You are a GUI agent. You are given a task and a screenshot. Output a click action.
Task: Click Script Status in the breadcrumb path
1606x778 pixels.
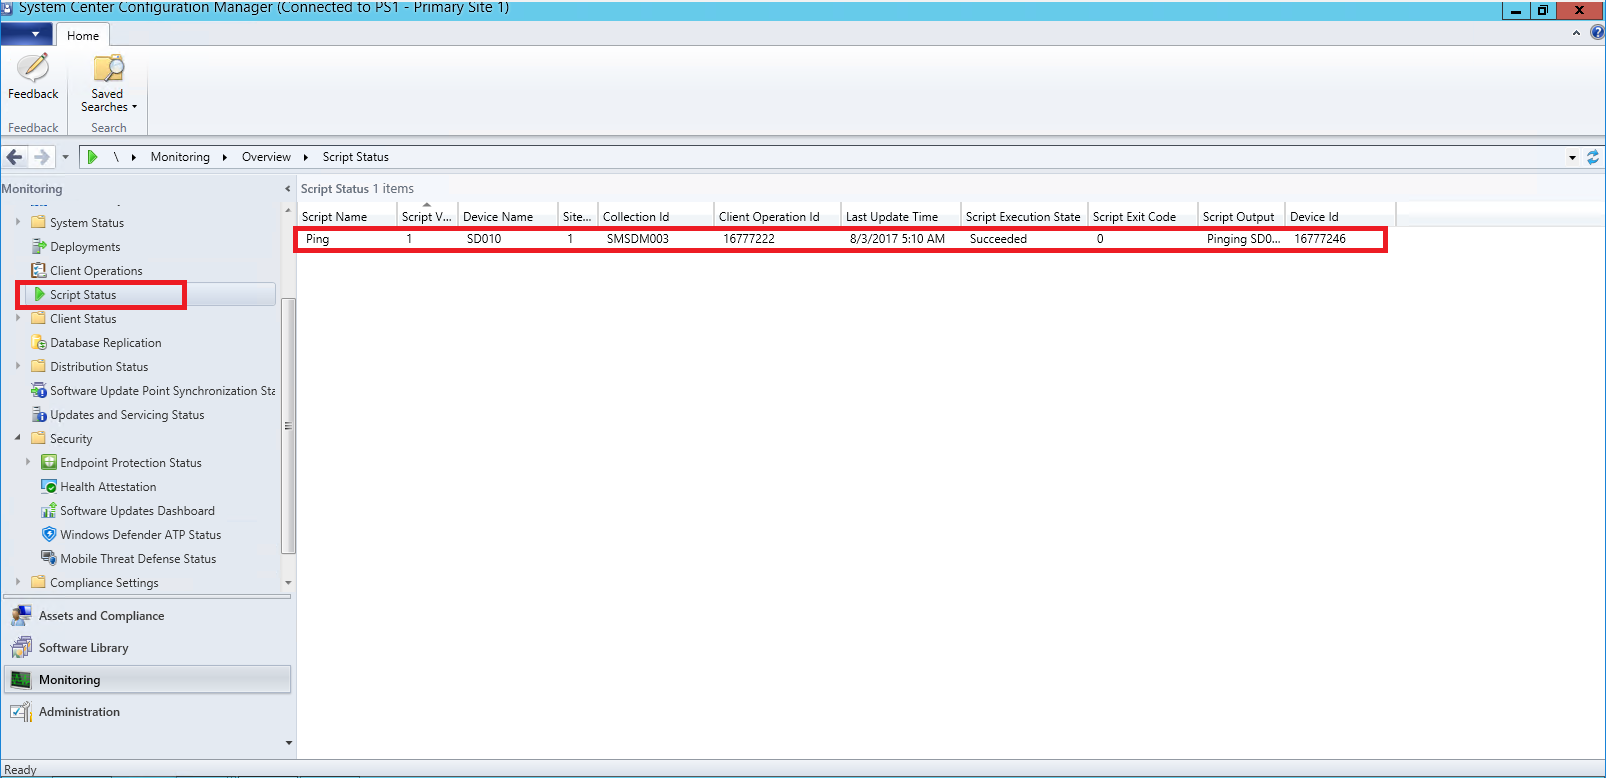click(355, 157)
